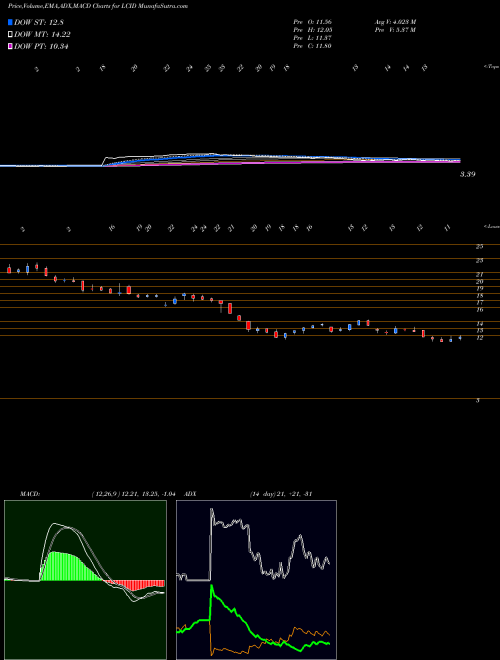Click the 21 price axis label
This screenshot has width=500, height=660.
(479, 275)
